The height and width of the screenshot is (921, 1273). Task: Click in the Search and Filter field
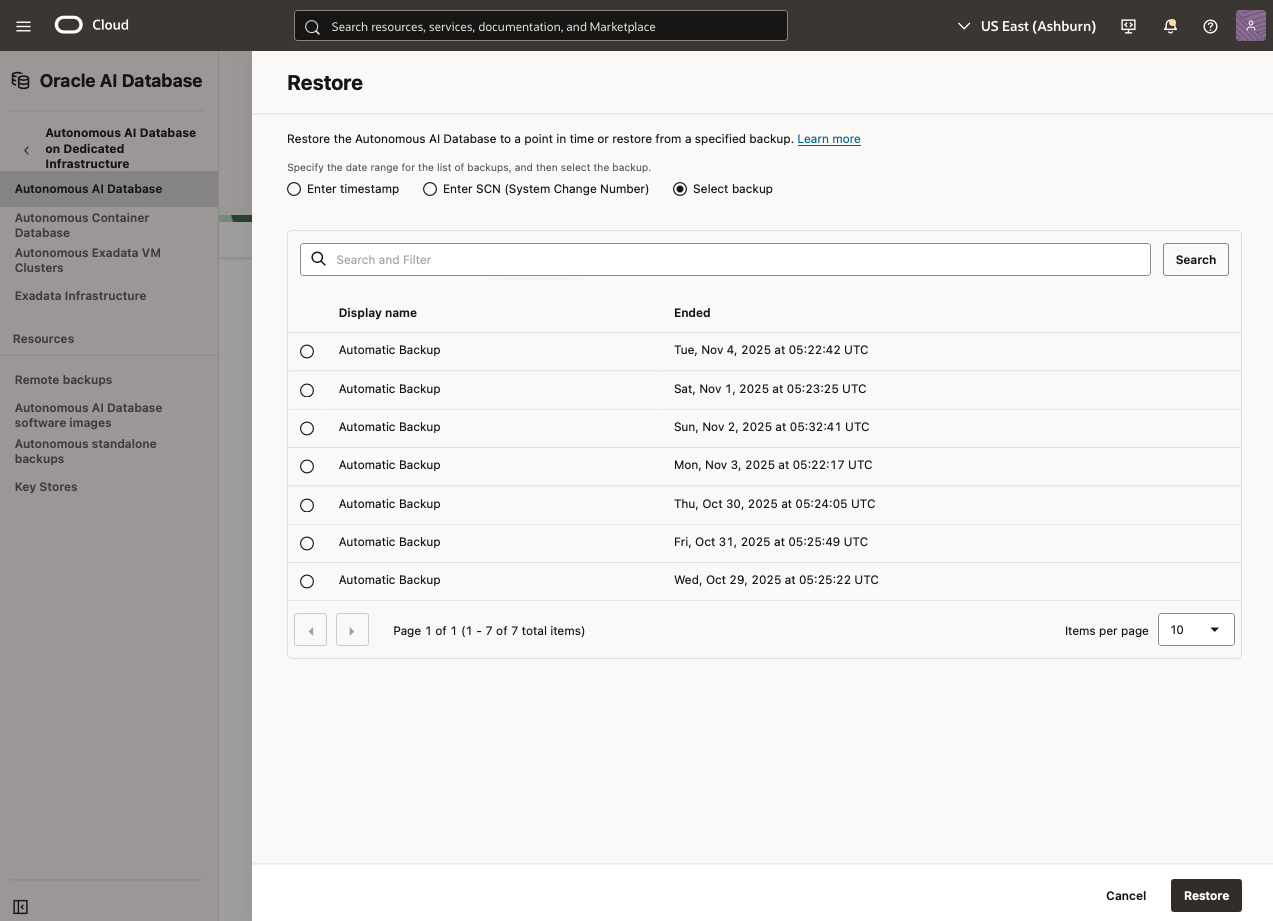click(x=725, y=259)
